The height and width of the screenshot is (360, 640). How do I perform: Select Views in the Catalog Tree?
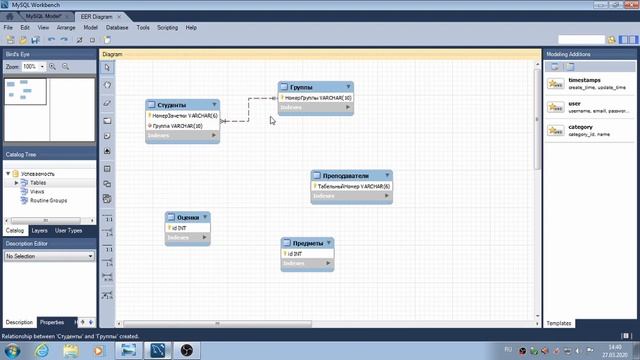[37, 191]
